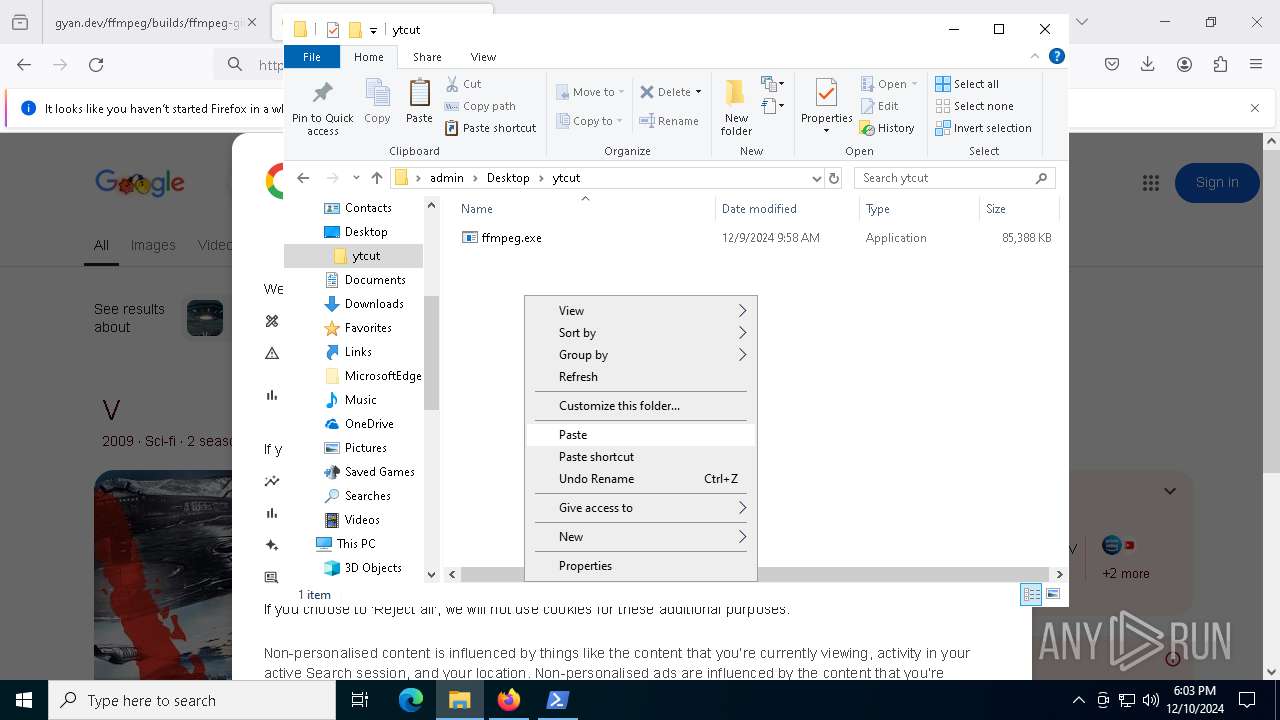The width and height of the screenshot is (1280, 720).
Task: Dismiss the Firefox notification bar
Action: pyautogui.click(x=1255, y=108)
